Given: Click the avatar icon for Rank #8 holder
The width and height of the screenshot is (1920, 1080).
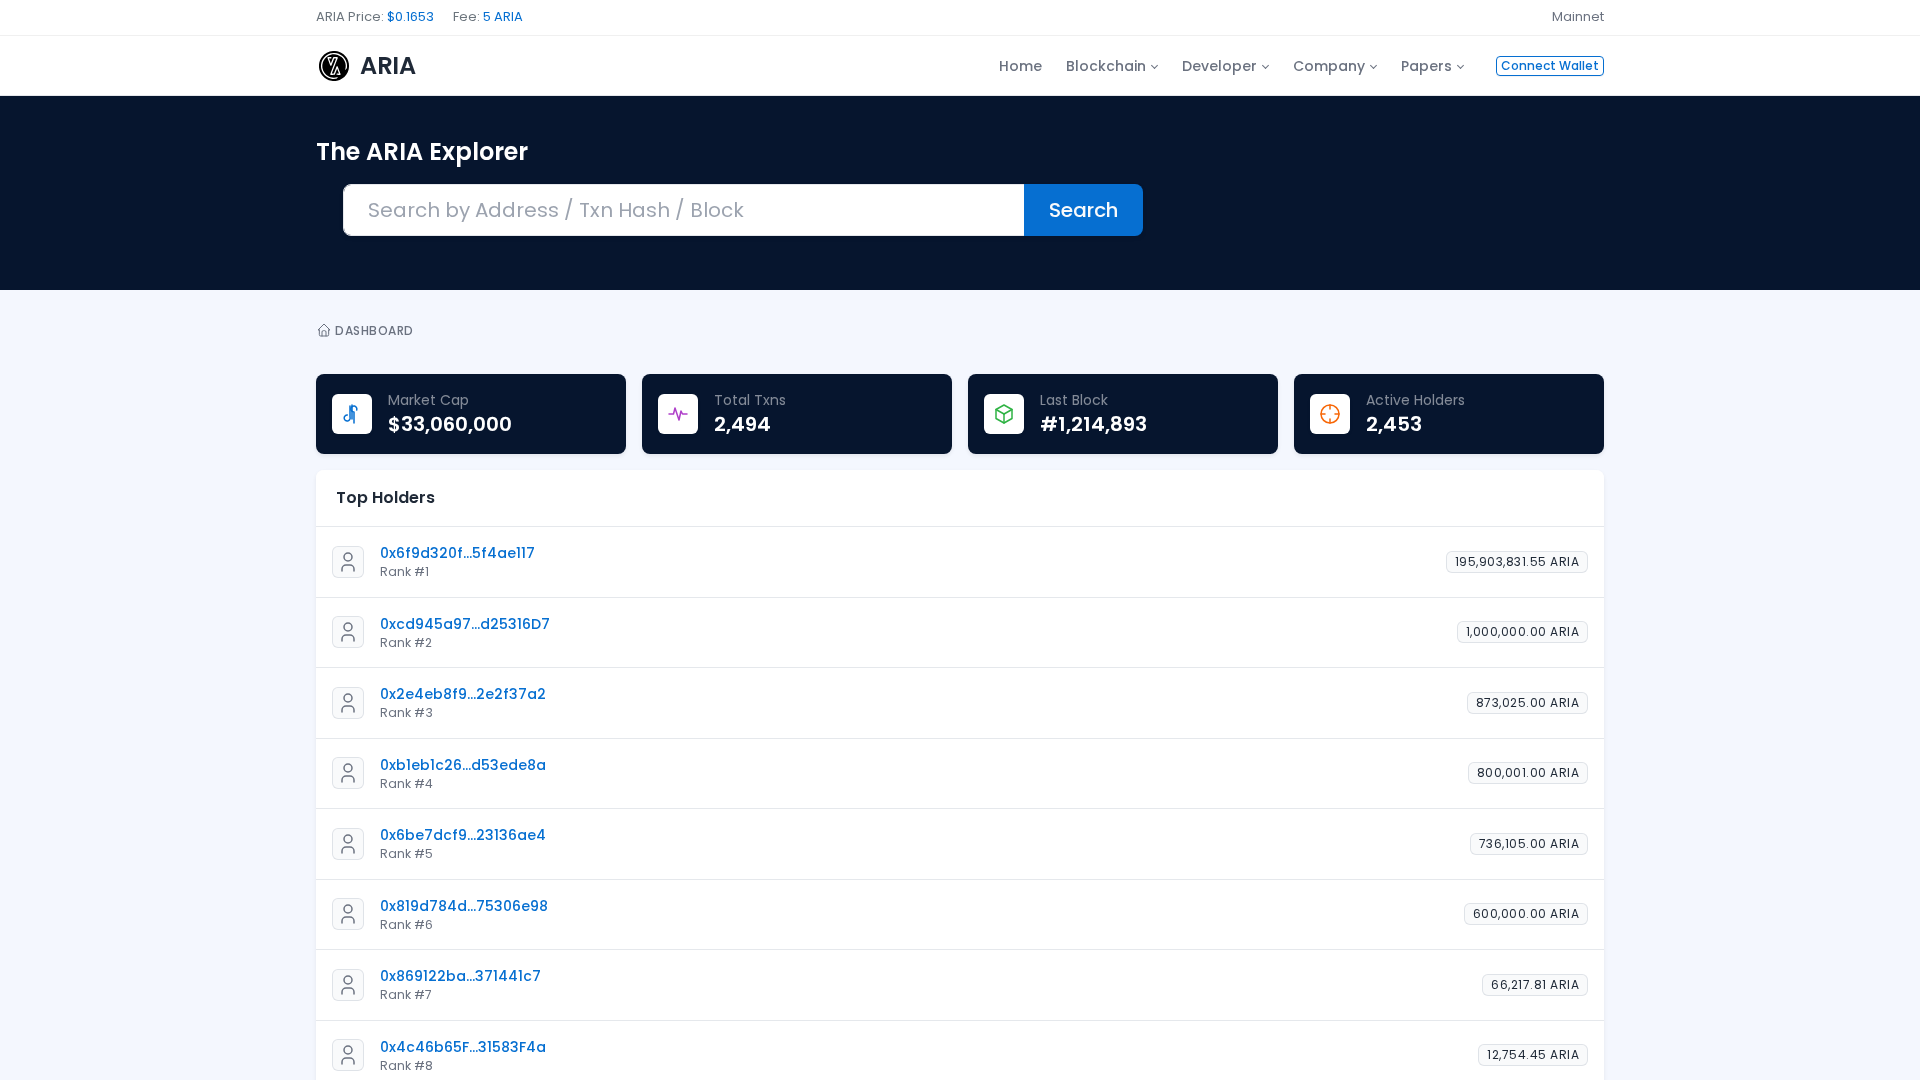Looking at the screenshot, I should tap(347, 1055).
